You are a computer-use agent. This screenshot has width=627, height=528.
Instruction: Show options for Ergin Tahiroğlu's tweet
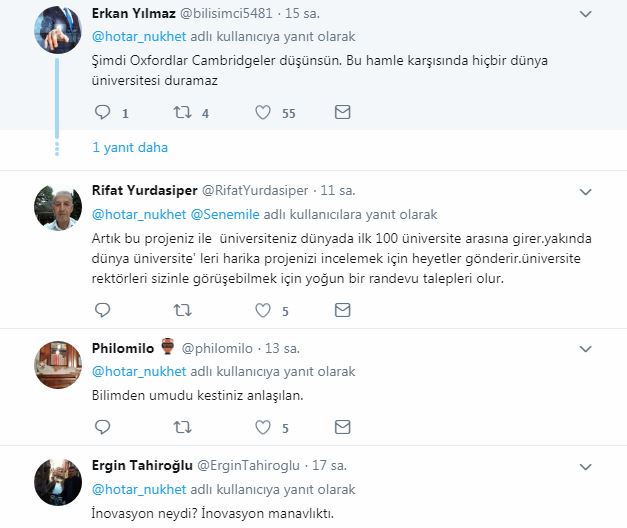(586, 466)
